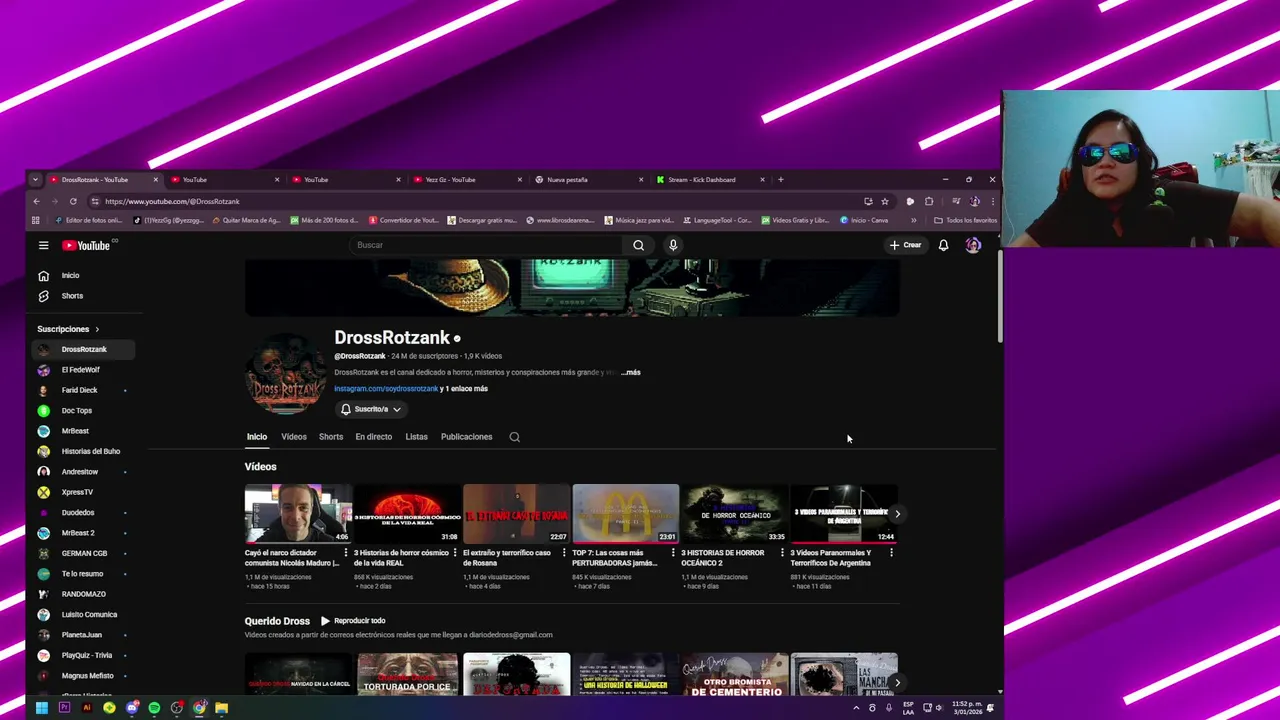Open Discord from the taskbar
Image resolution: width=1280 pixels, height=720 pixels.
(132, 708)
